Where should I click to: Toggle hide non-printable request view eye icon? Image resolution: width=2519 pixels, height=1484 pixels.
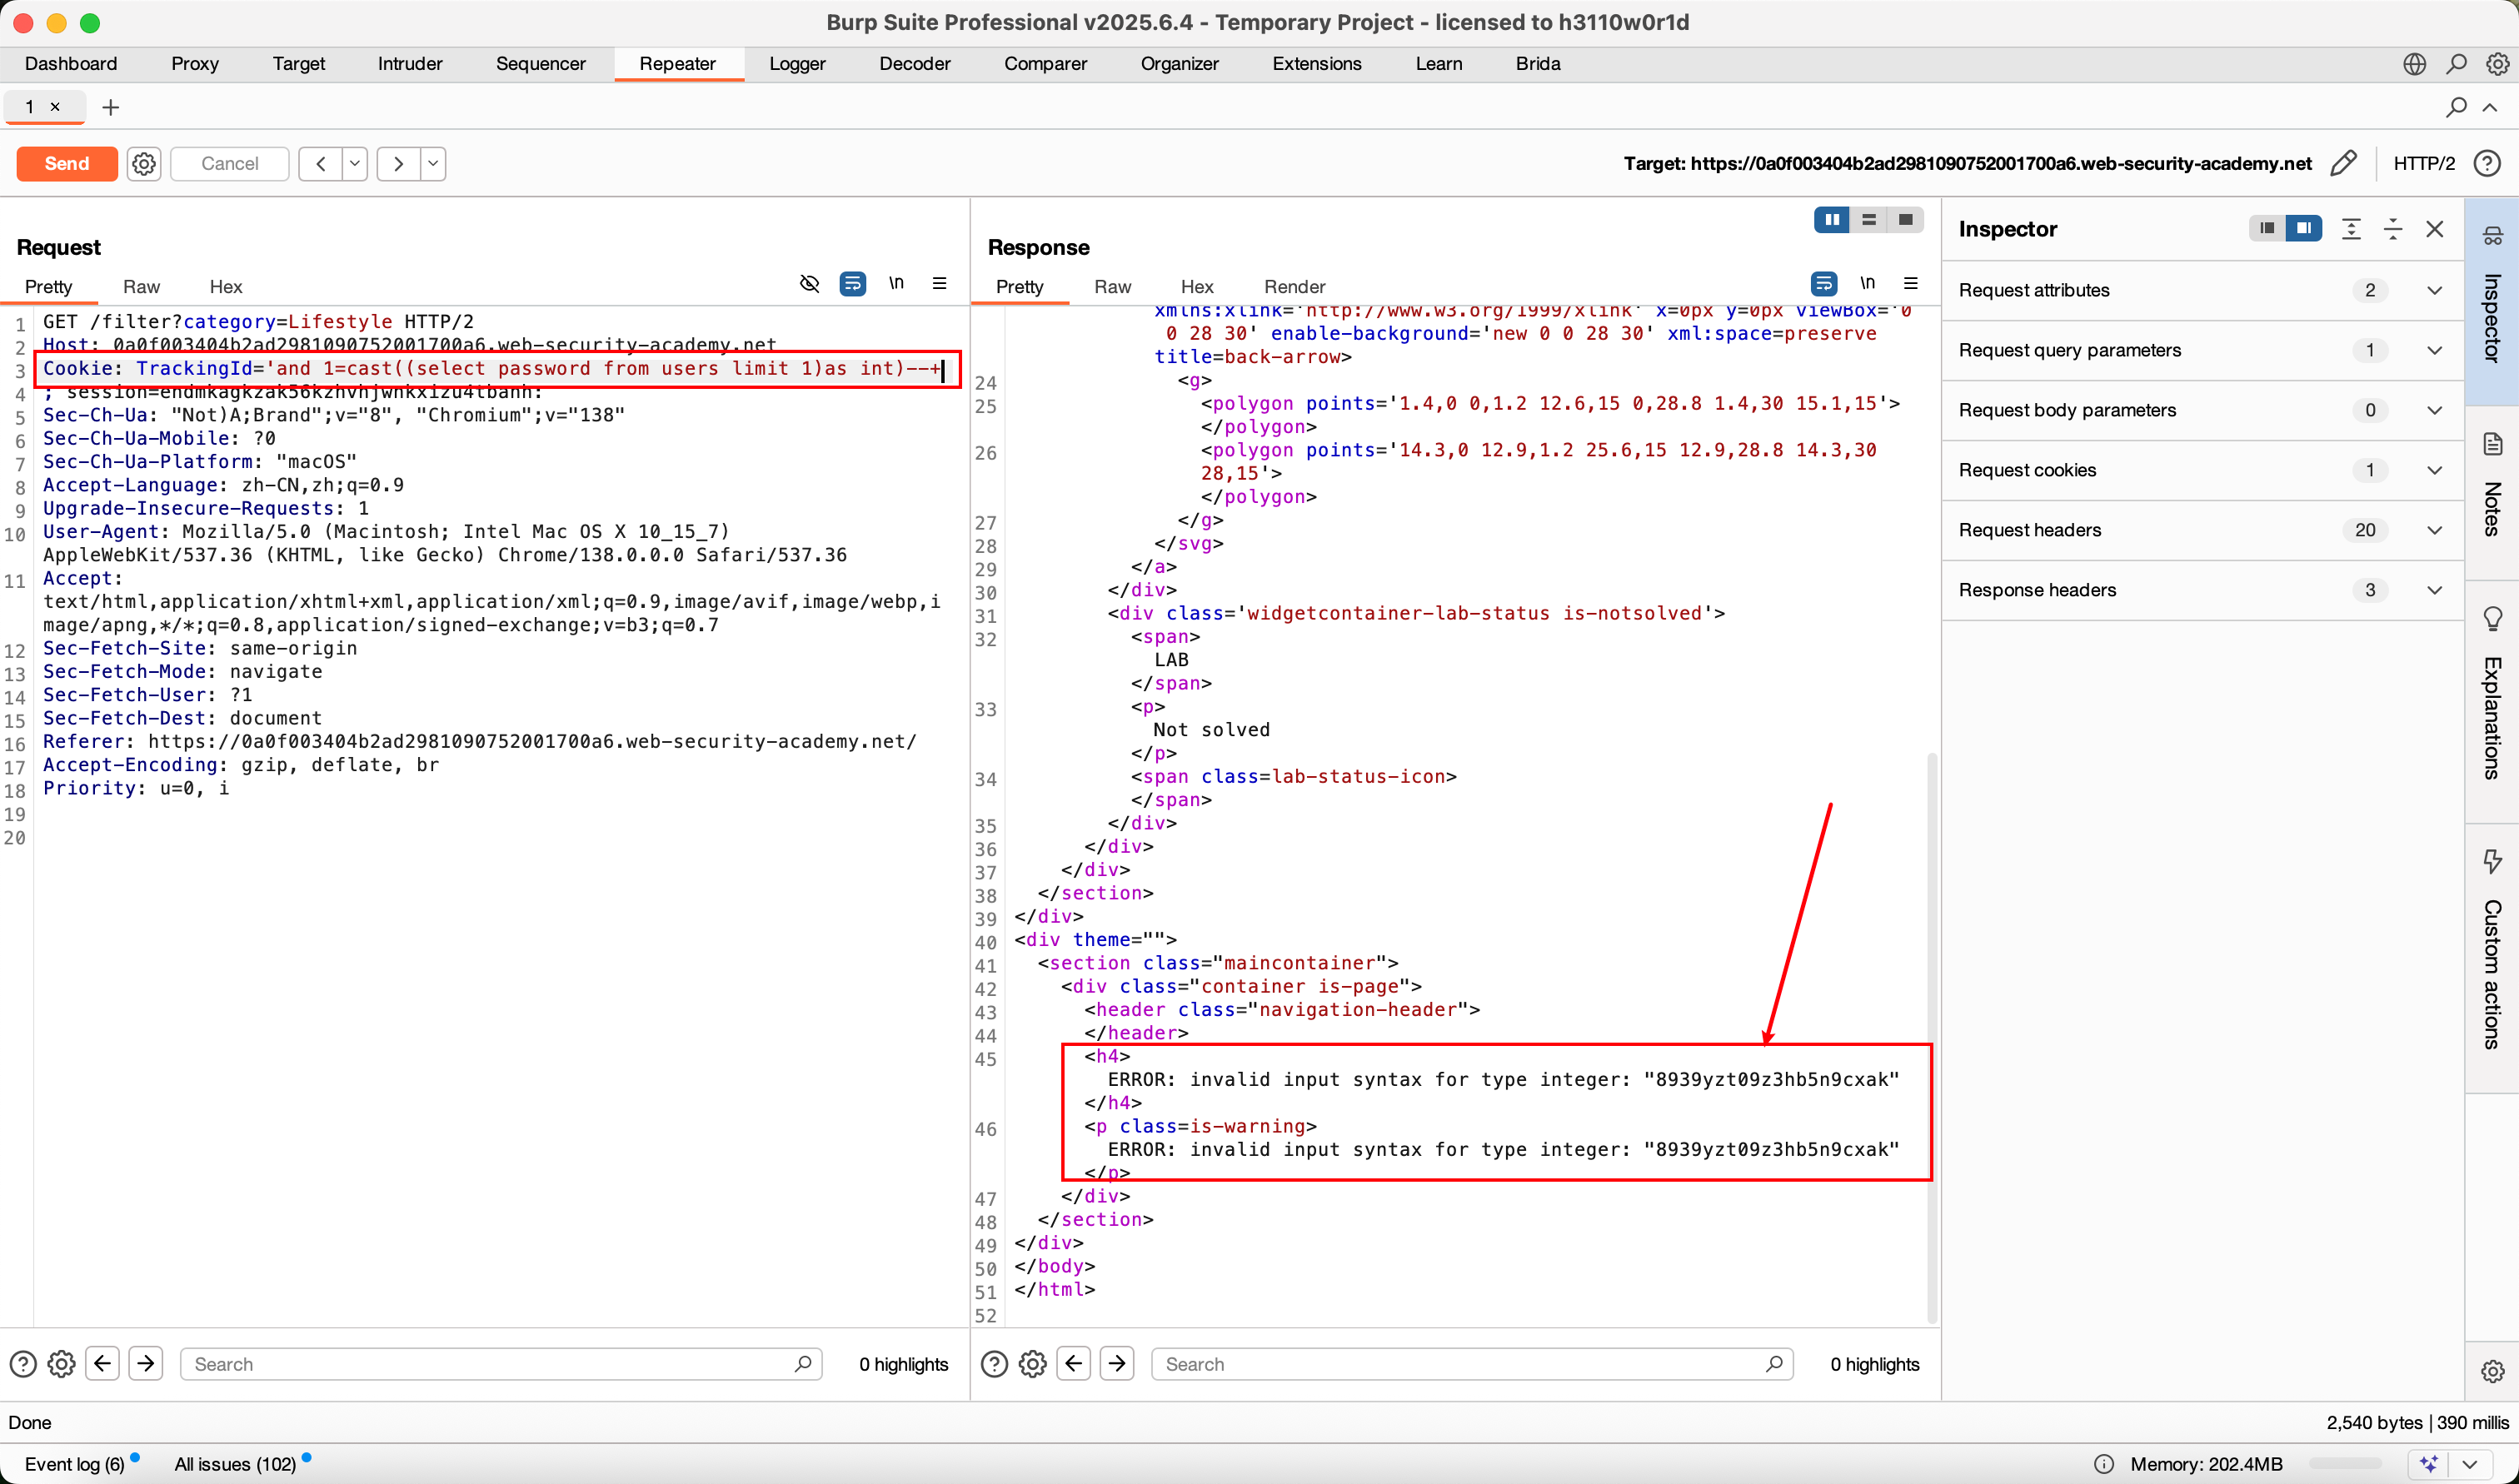pos(809,284)
